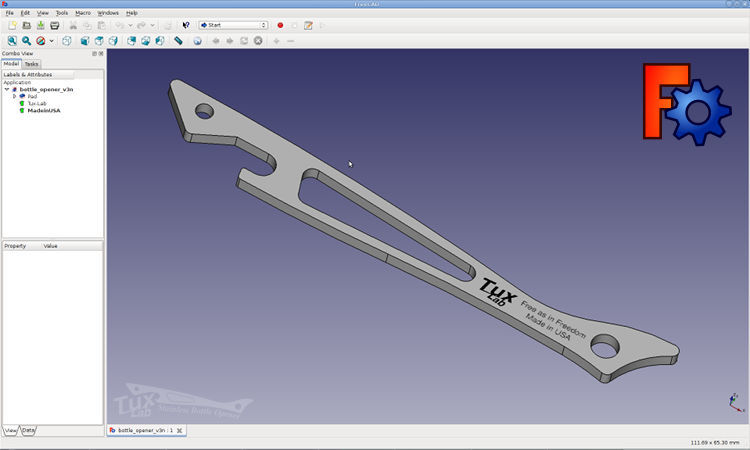Click the Draw Style icon
Screen dimensions: 750x450
point(41,41)
